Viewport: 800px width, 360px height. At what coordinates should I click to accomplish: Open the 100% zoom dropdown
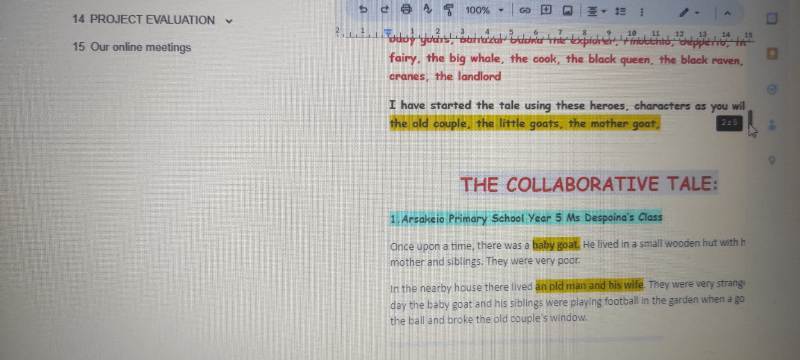coord(484,10)
